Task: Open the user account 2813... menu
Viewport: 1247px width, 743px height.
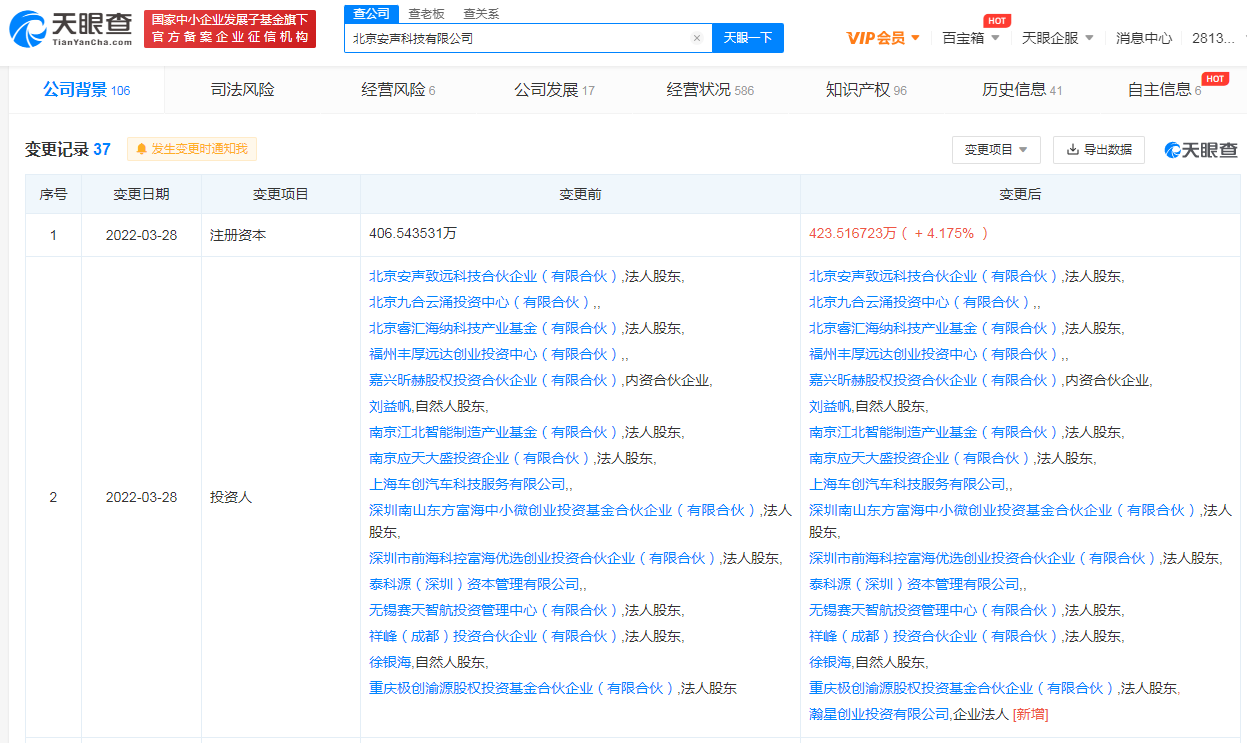Action: [1214, 38]
